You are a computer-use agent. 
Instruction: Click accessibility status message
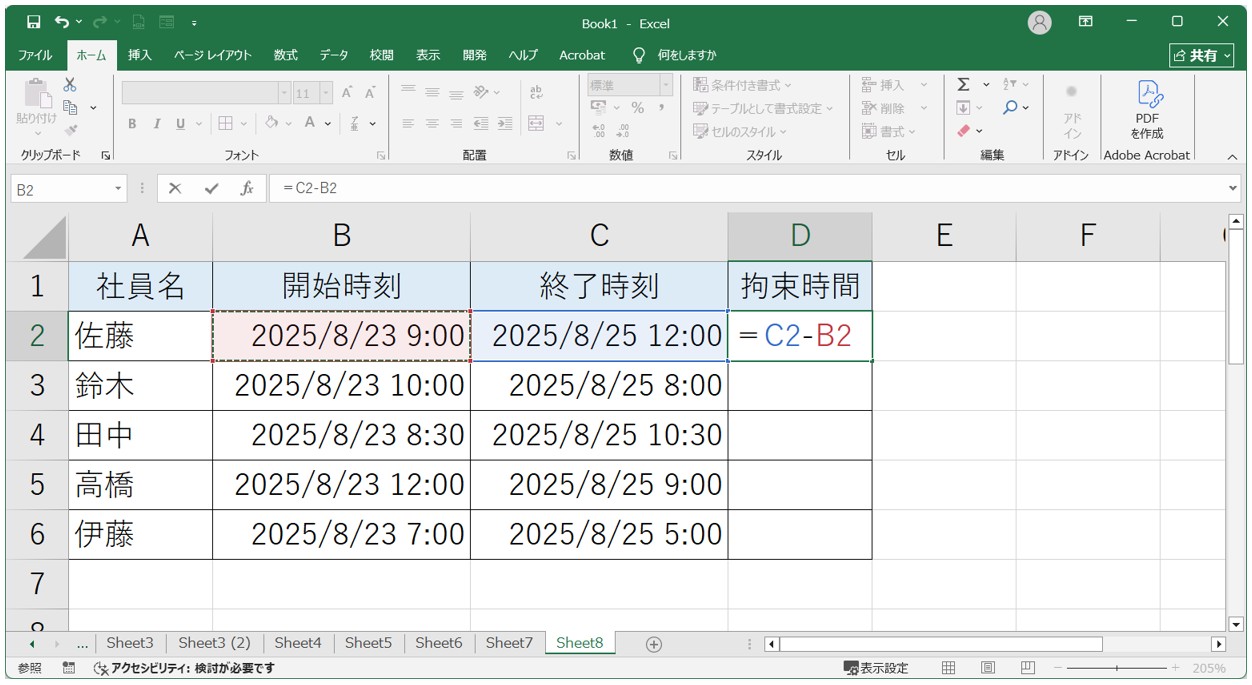pos(184,668)
